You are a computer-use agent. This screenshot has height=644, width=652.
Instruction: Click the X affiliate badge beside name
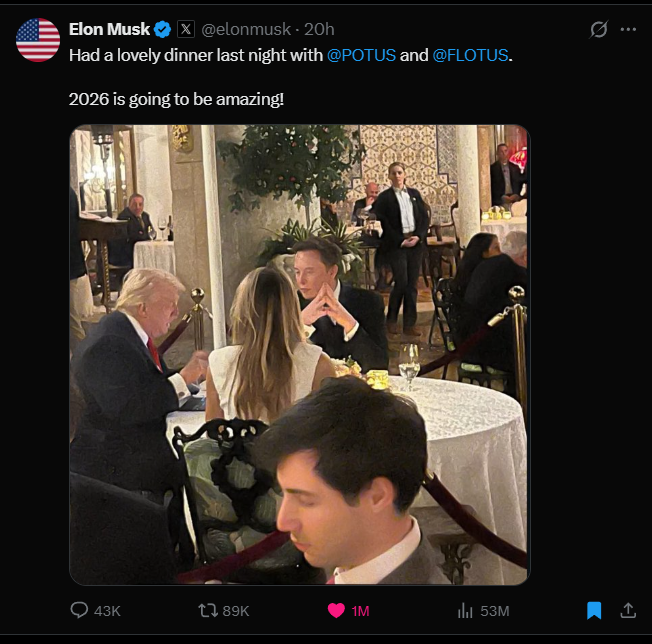point(187,29)
